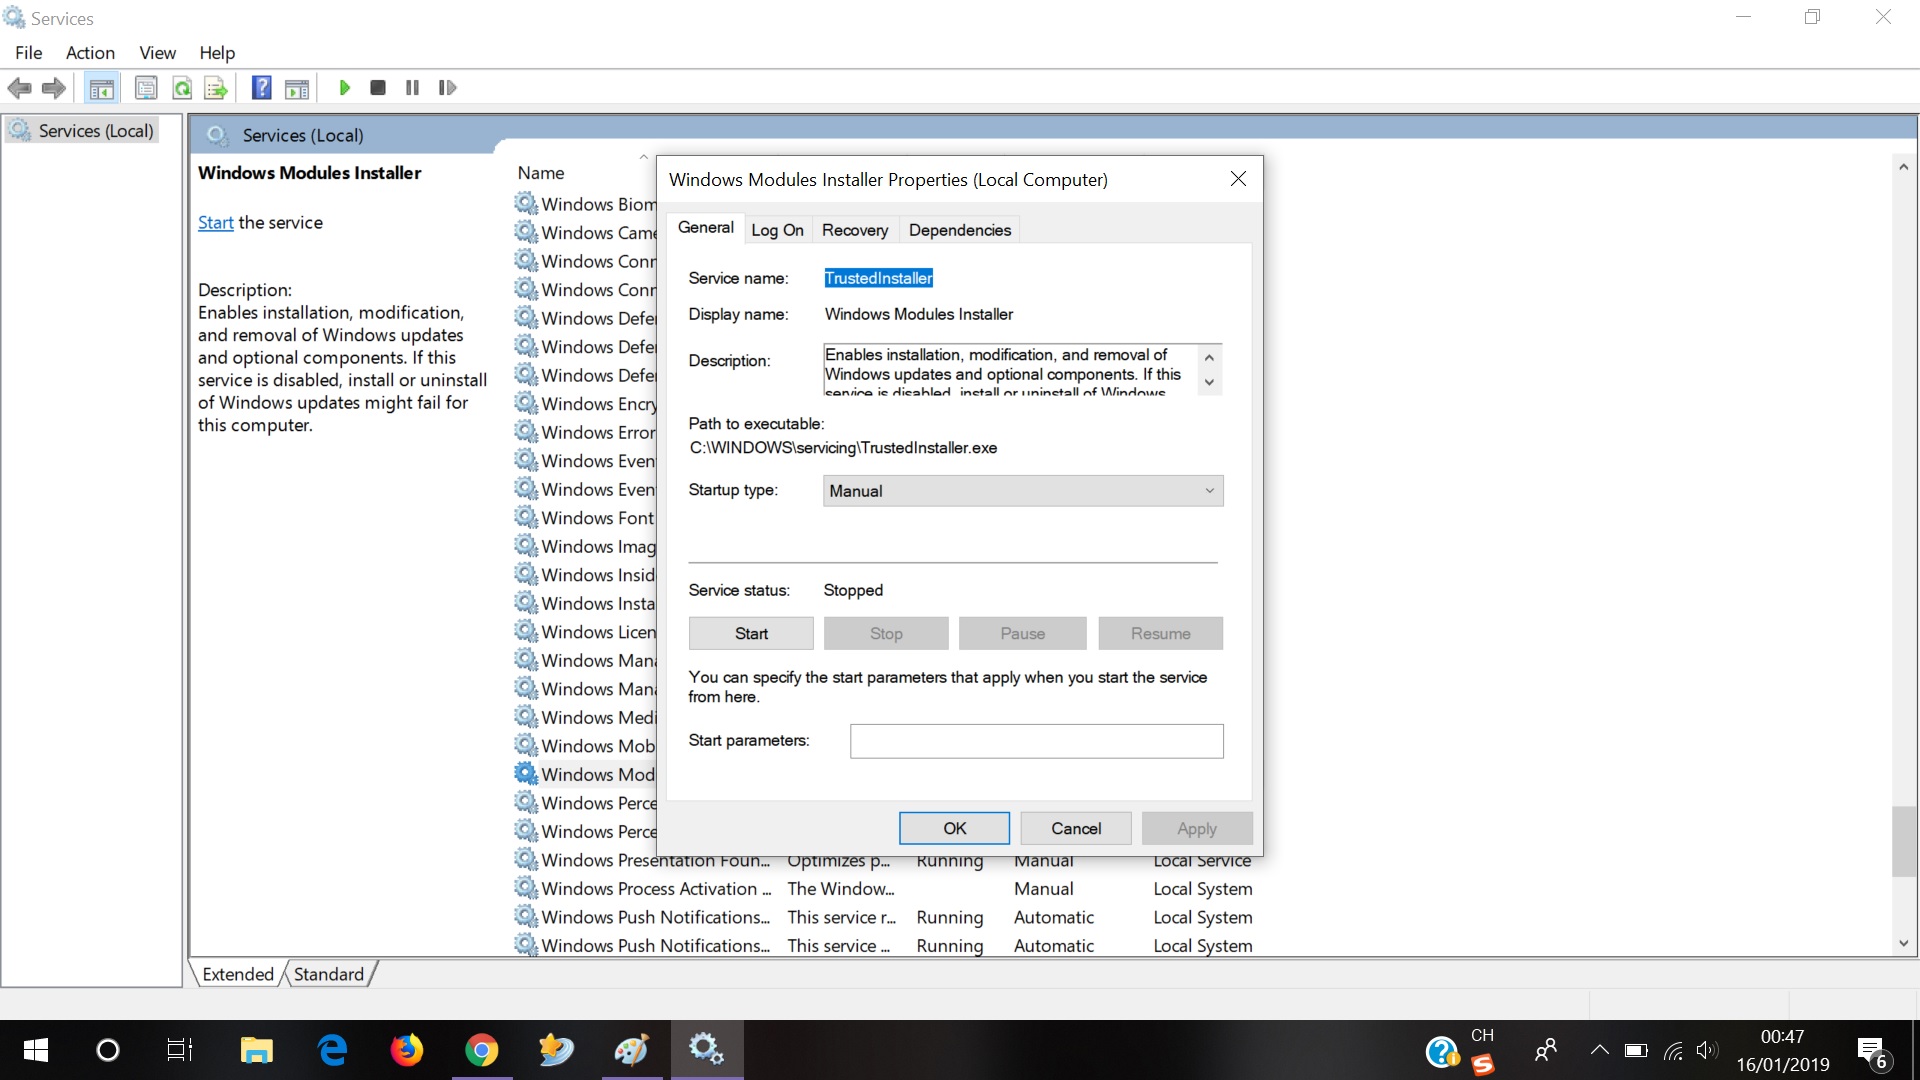Click services list scrollbar down arrow
The height and width of the screenshot is (1080, 1920).
coord(1903,943)
